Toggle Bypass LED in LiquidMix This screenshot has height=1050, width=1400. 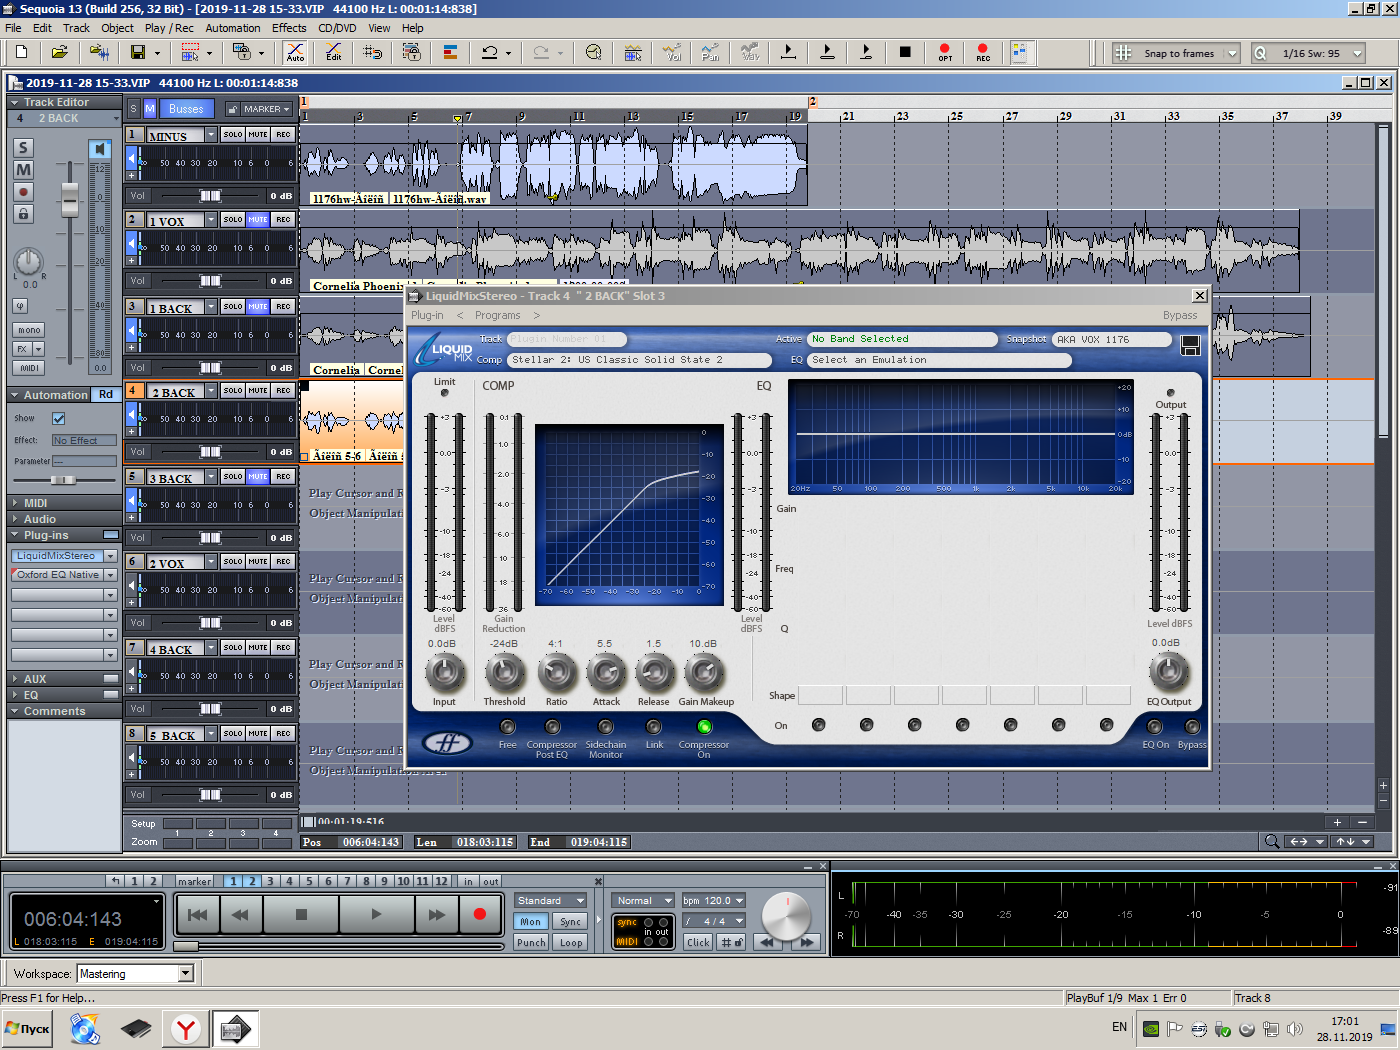point(1192,727)
